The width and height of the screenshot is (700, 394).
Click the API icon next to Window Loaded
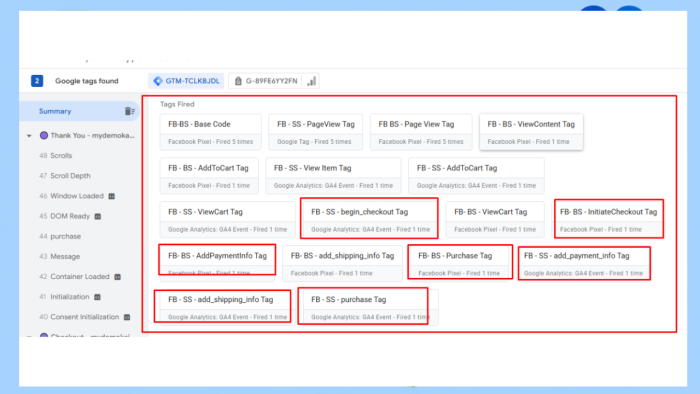(x=112, y=196)
